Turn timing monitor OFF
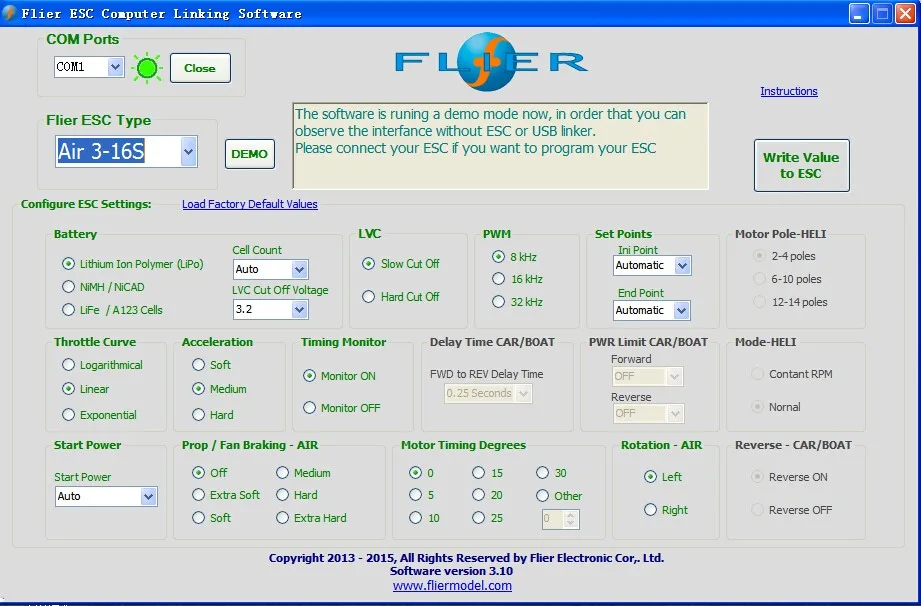The height and width of the screenshot is (606, 921). (x=310, y=408)
